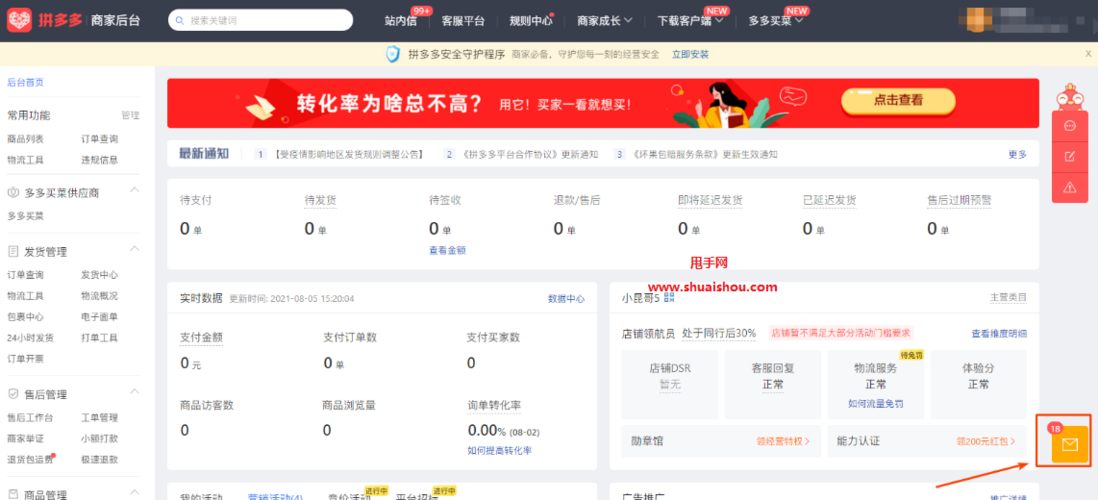
Task: Switch to 竞价活动 tab
Action: click(350, 496)
